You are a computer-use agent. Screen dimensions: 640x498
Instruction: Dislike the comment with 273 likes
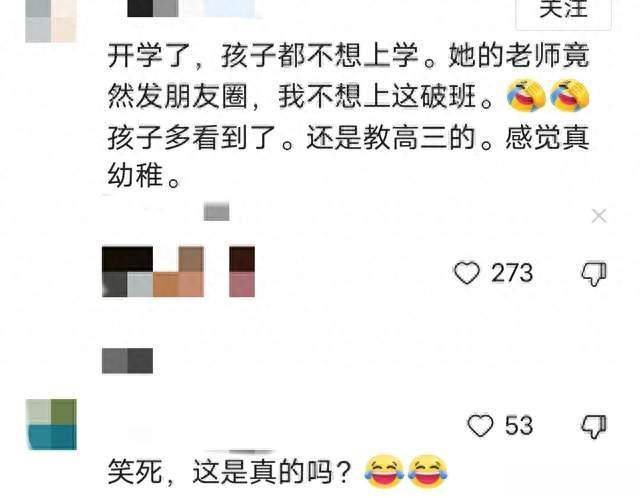(594, 273)
